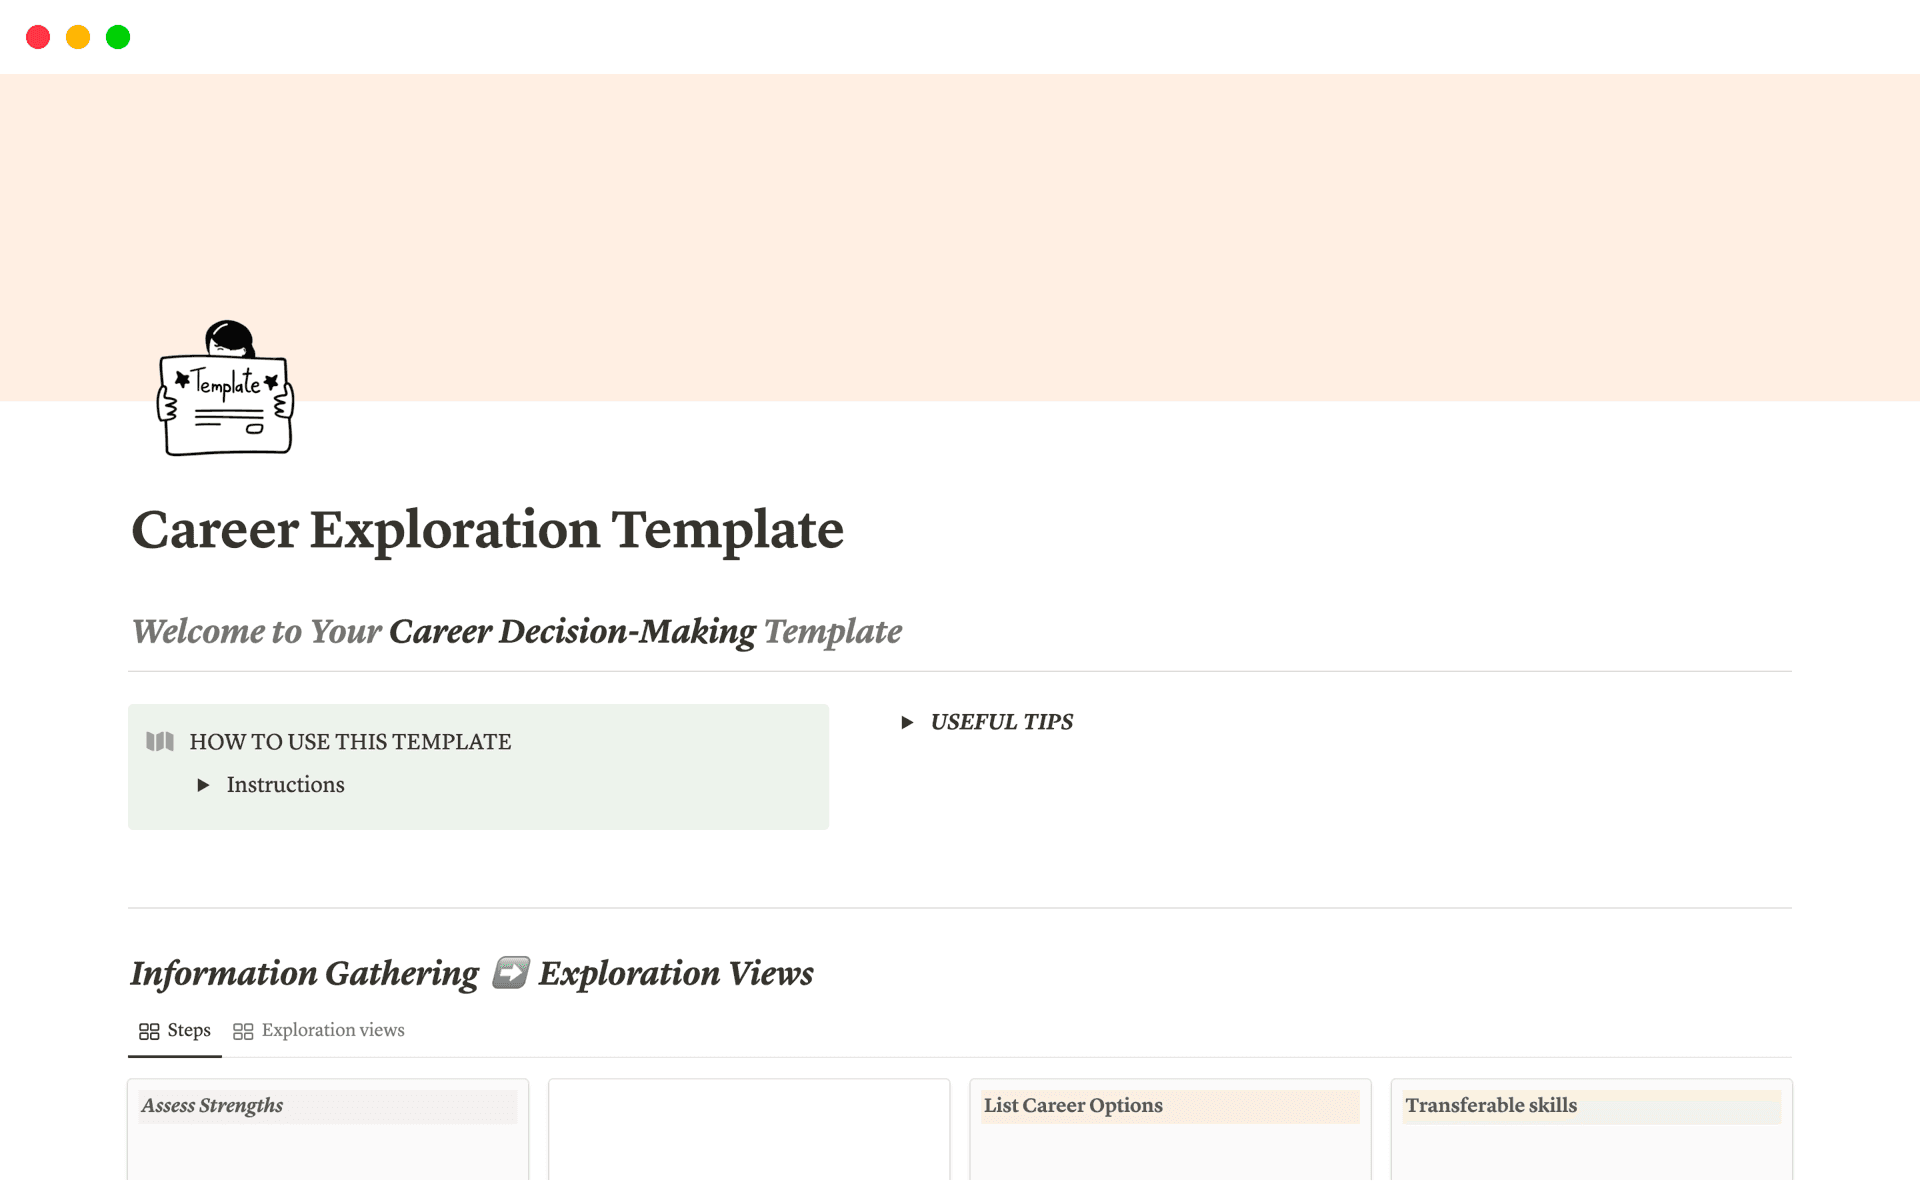The image size is (1920, 1200).
Task: Click the Career Exploration Template page title
Action: pyautogui.click(x=487, y=529)
